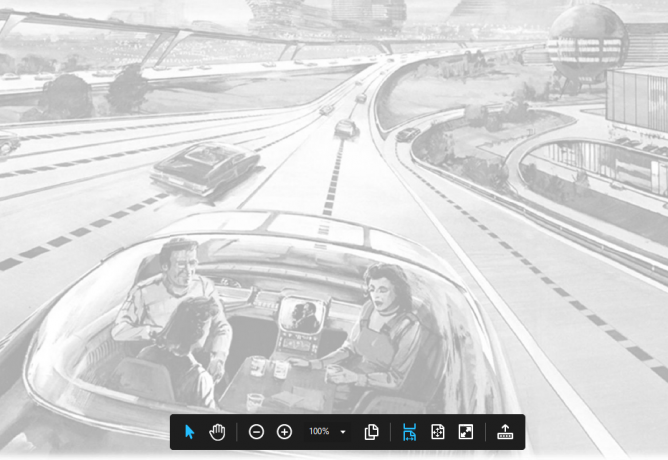This screenshot has width=668, height=460.
Task: Choose the fit one full page icon
Action: (x=437, y=432)
